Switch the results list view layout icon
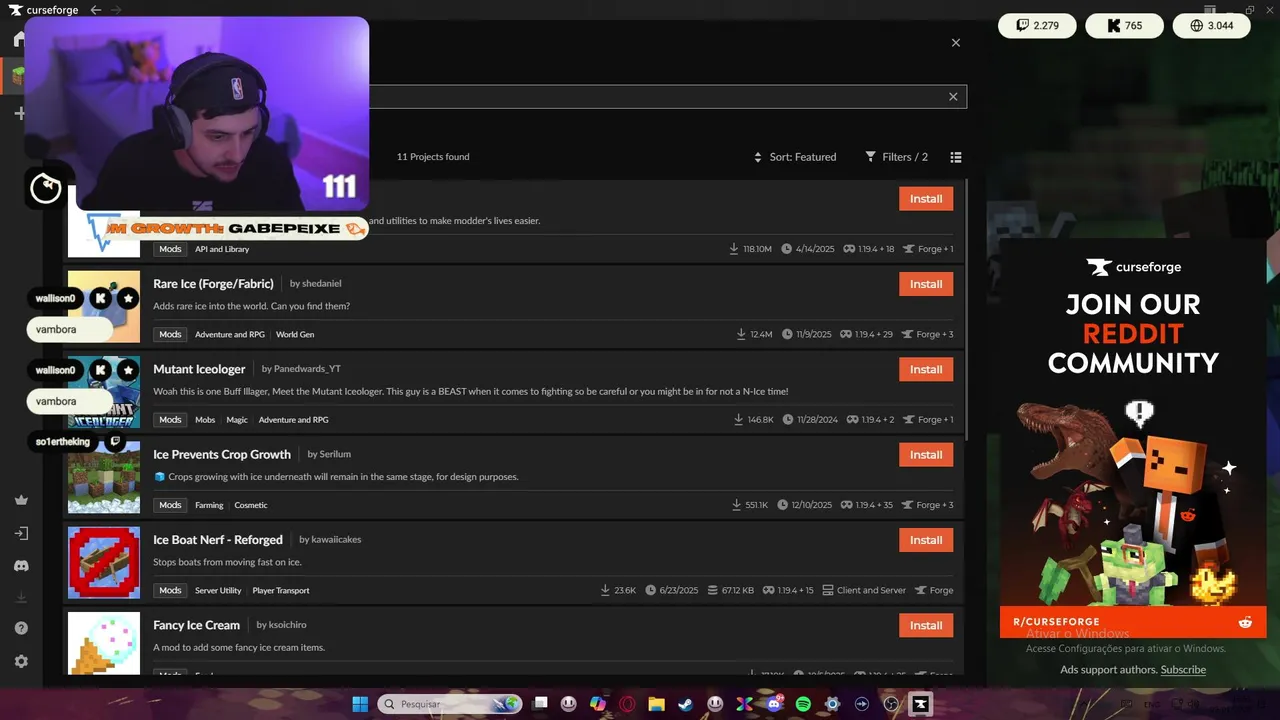The width and height of the screenshot is (1280, 720). coord(956,157)
